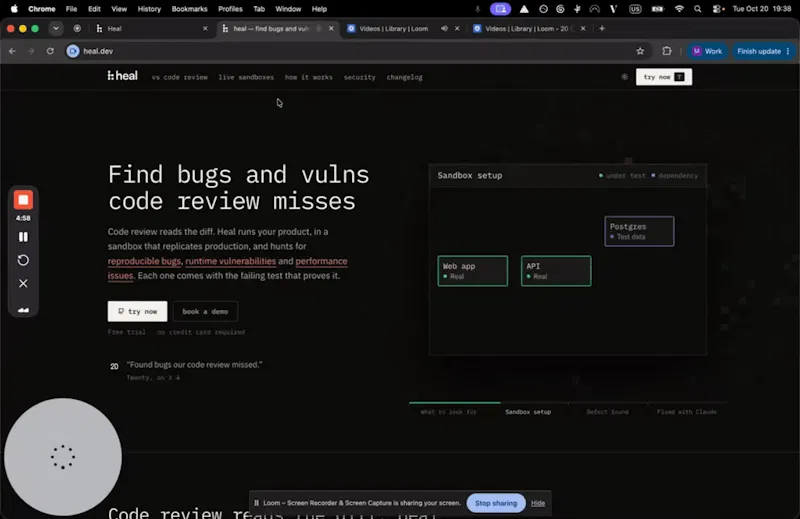Click the screen sharing indicator in menu bar

coord(500,9)
